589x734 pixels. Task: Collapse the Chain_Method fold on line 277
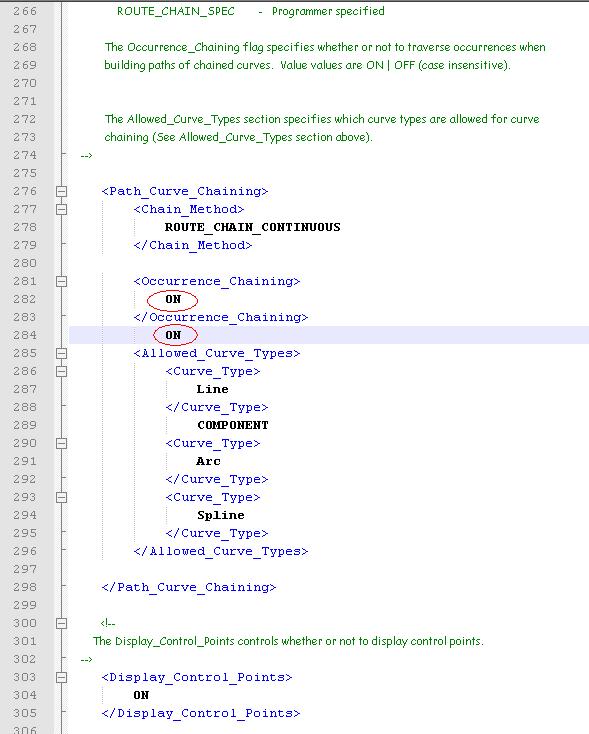click(x=61, y=209)
